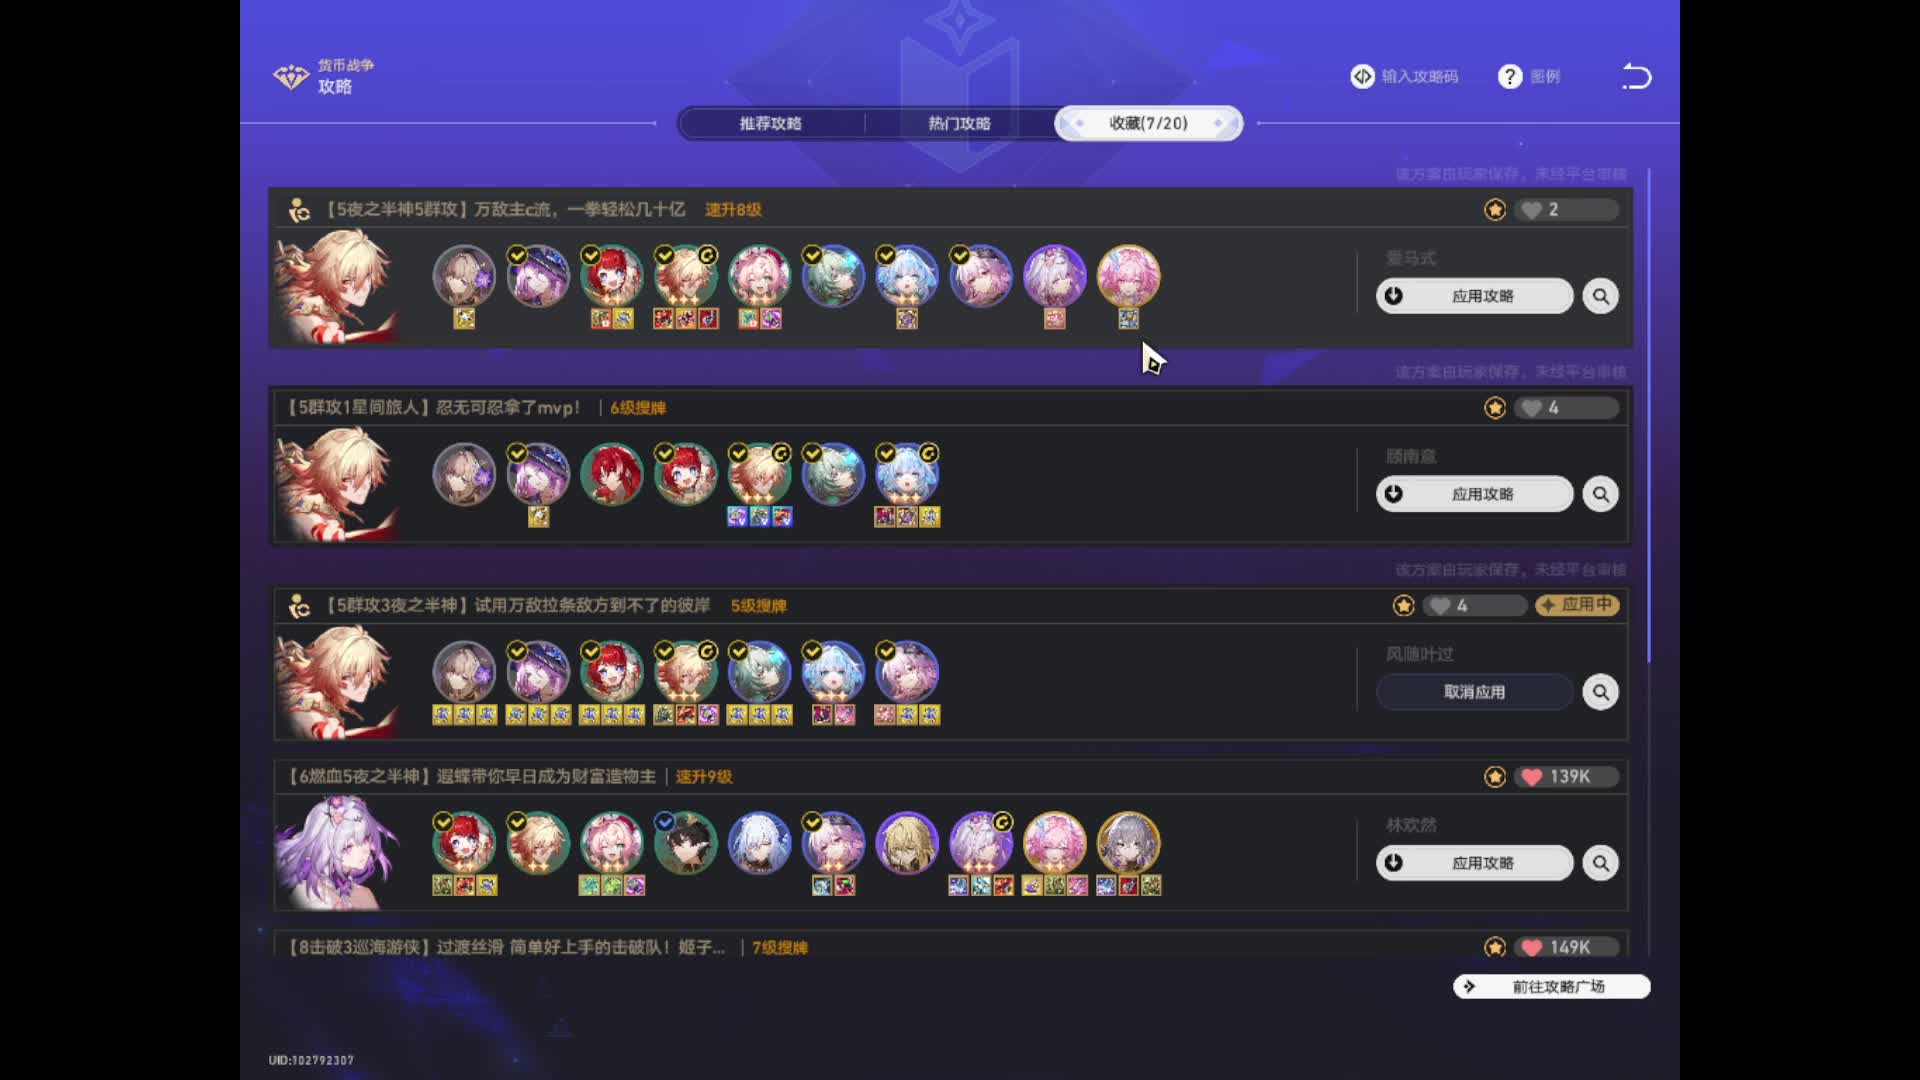View details of the applied 5级搜牌 strategy
Image resolution: width=1920 pixels, height=1080 pixels.
click(1600, 692)
